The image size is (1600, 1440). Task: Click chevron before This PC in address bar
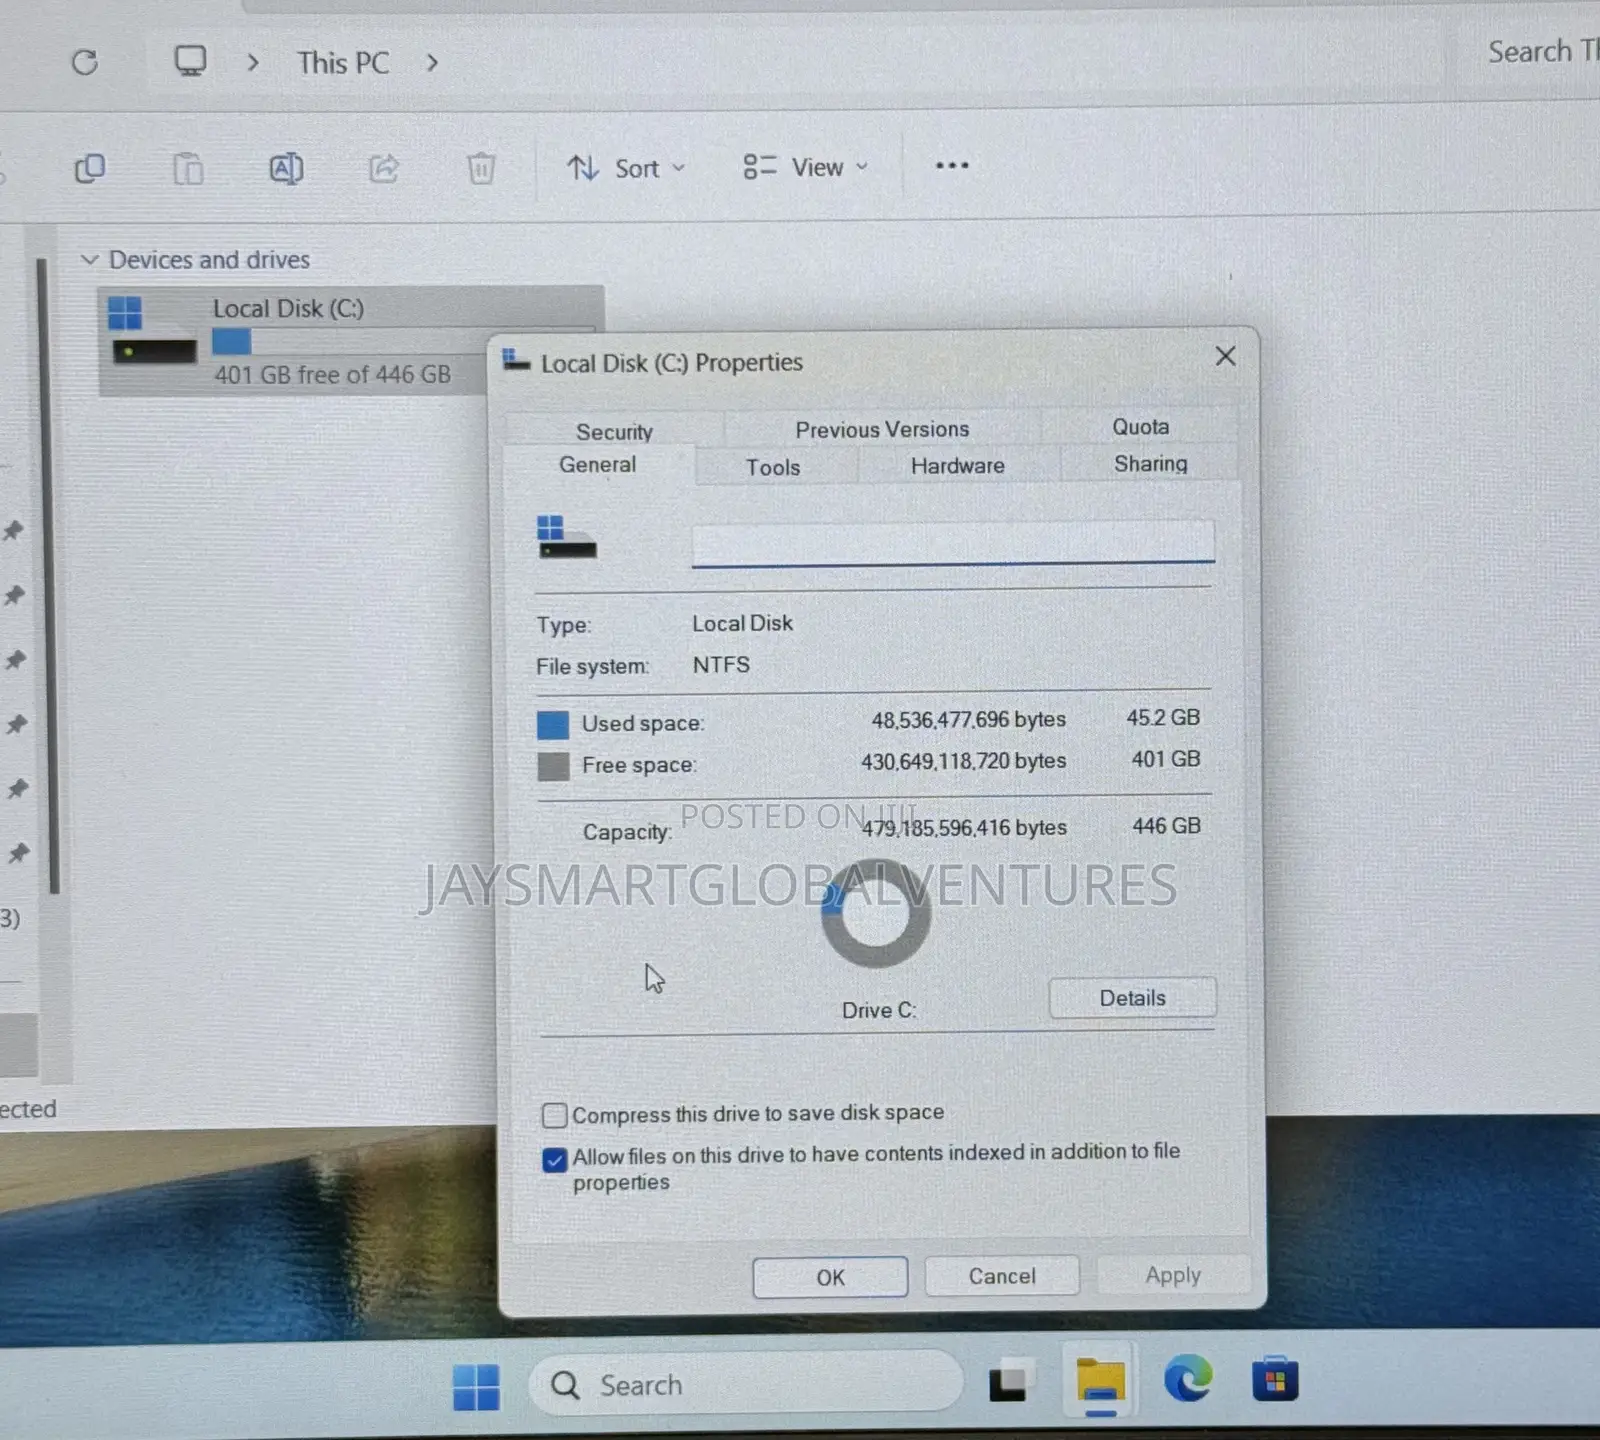[x=253, y=62]
